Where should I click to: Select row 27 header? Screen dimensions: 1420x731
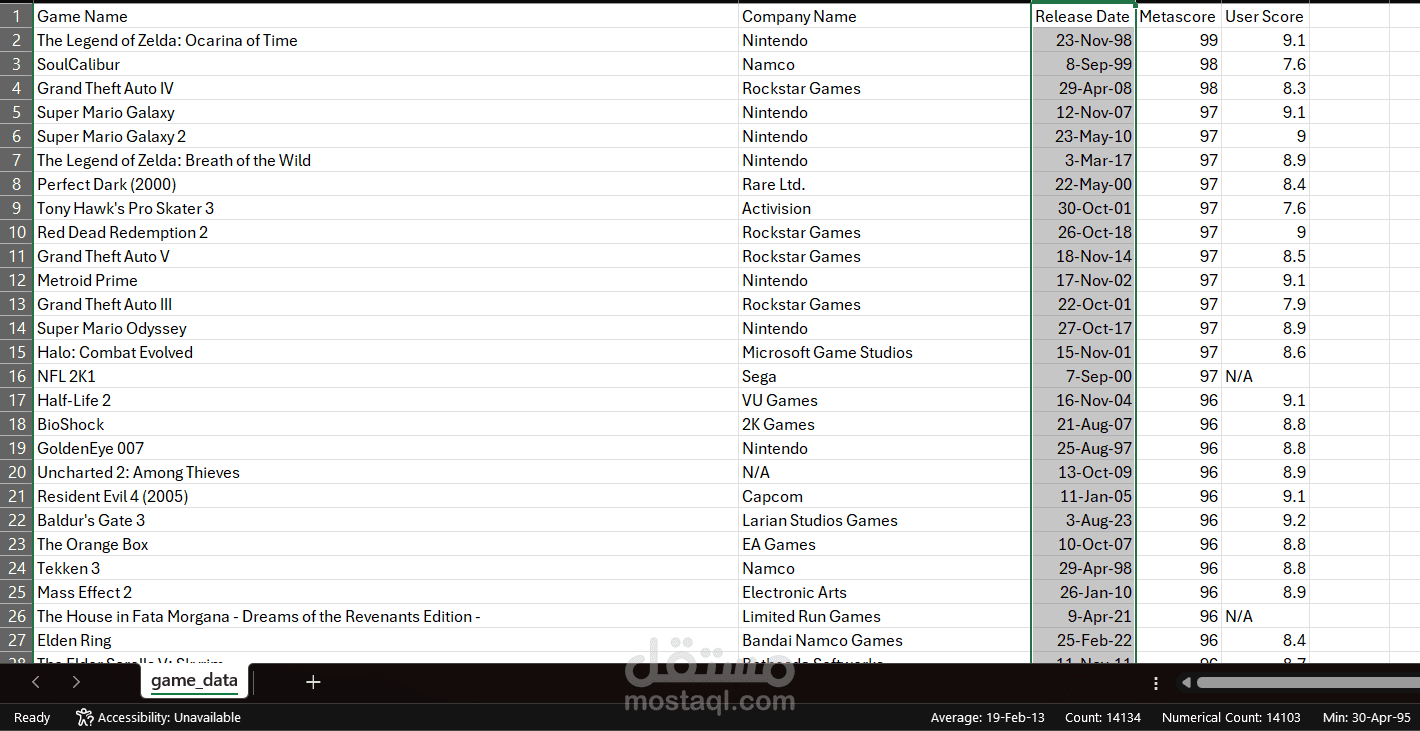17,640
